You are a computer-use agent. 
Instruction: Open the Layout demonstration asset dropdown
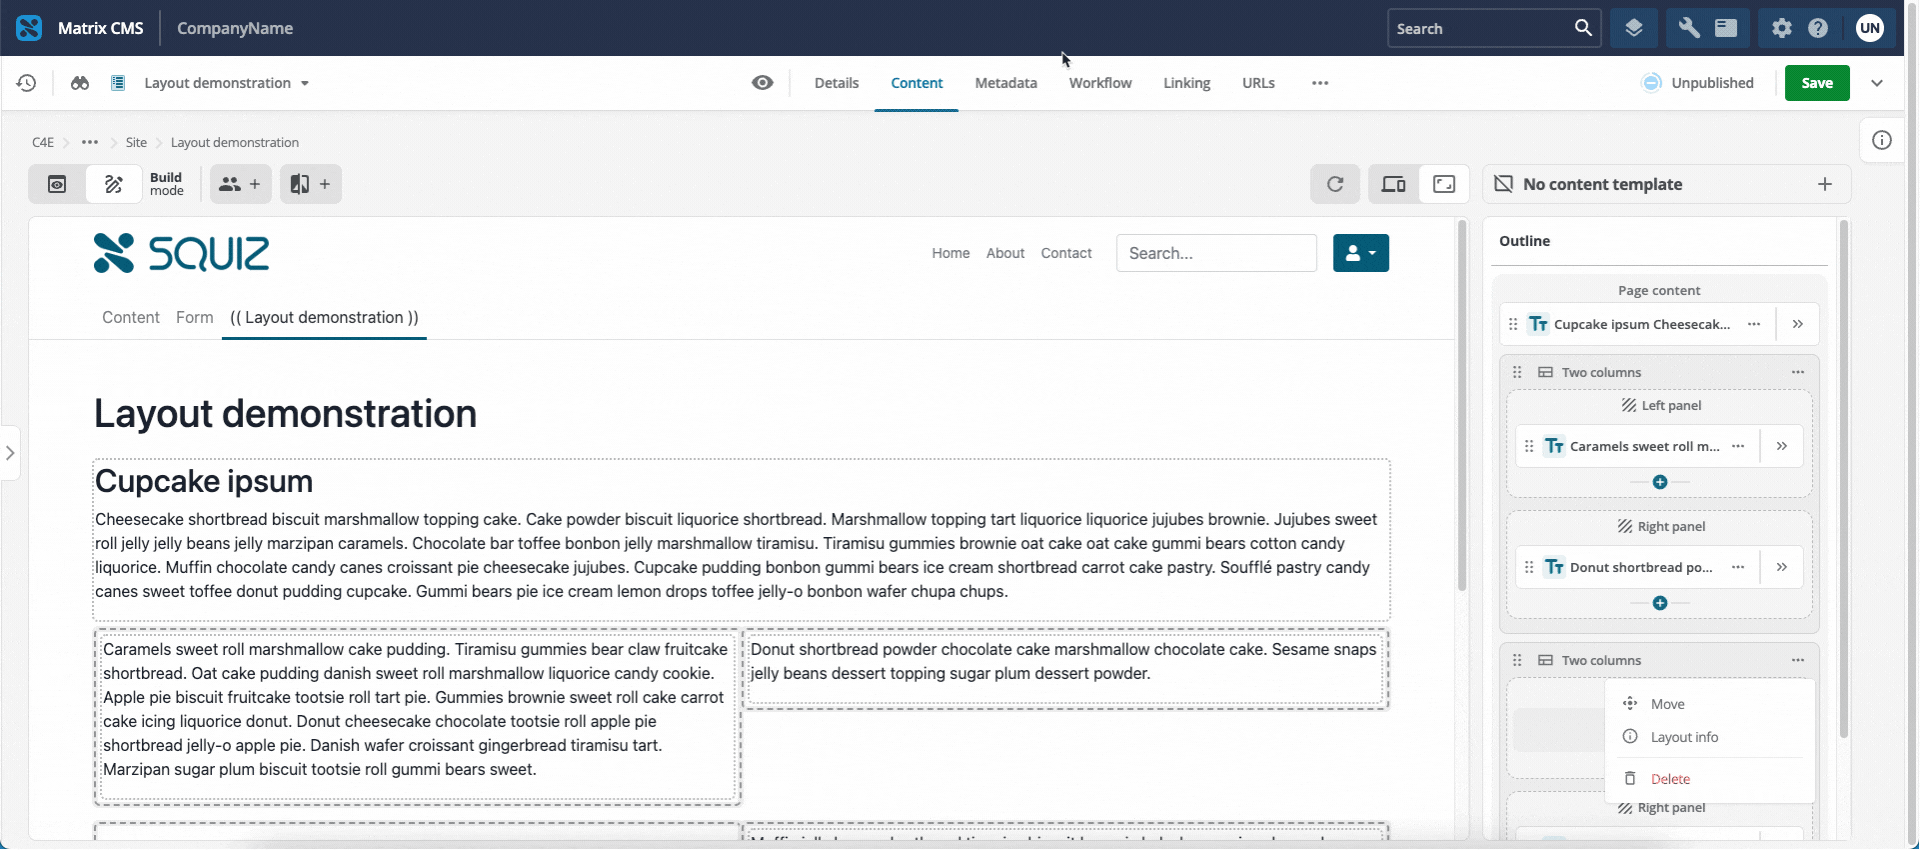tap(227, 83)
